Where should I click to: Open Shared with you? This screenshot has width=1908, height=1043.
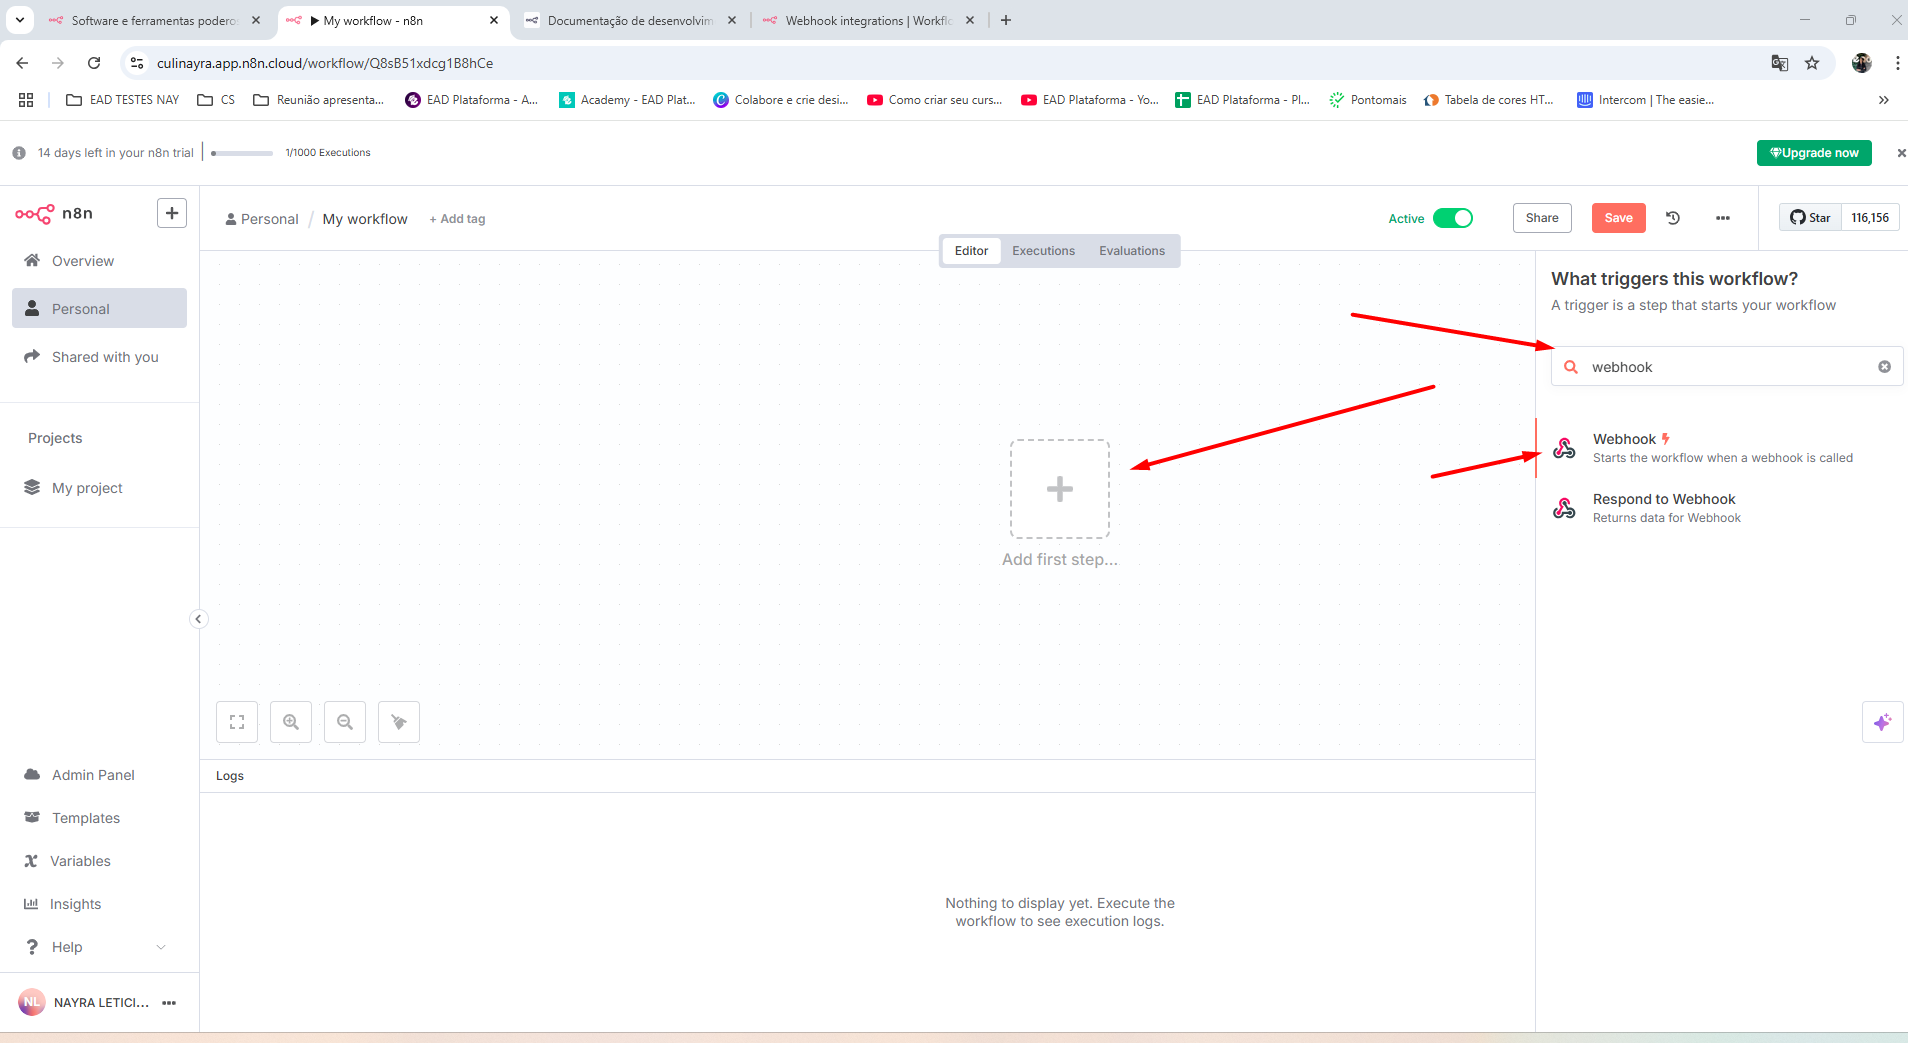(99, 357)
